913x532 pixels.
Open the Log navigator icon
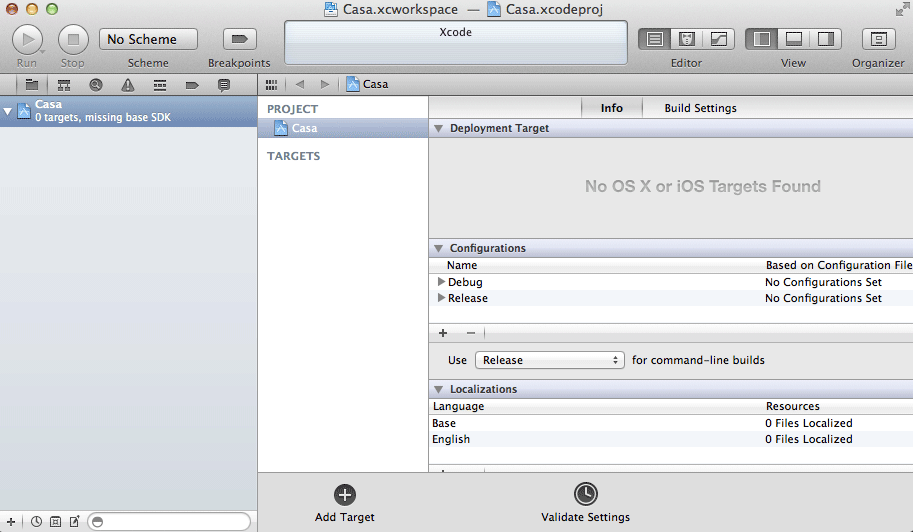click(224, 86)
